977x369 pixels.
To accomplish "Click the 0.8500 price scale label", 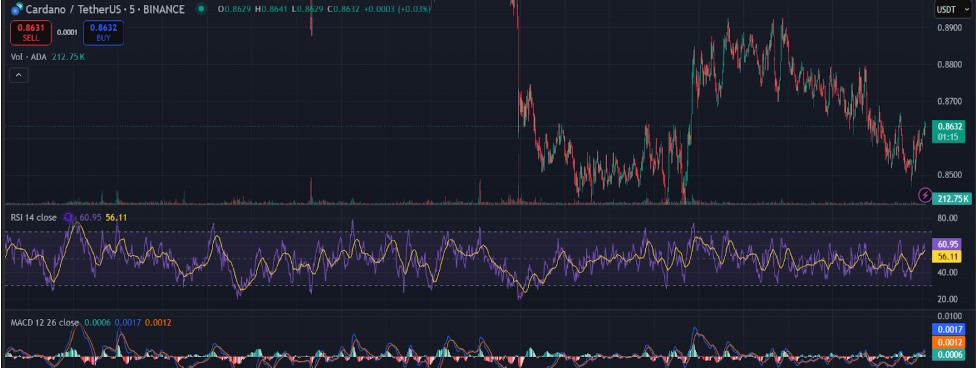I will coord(950,175).
